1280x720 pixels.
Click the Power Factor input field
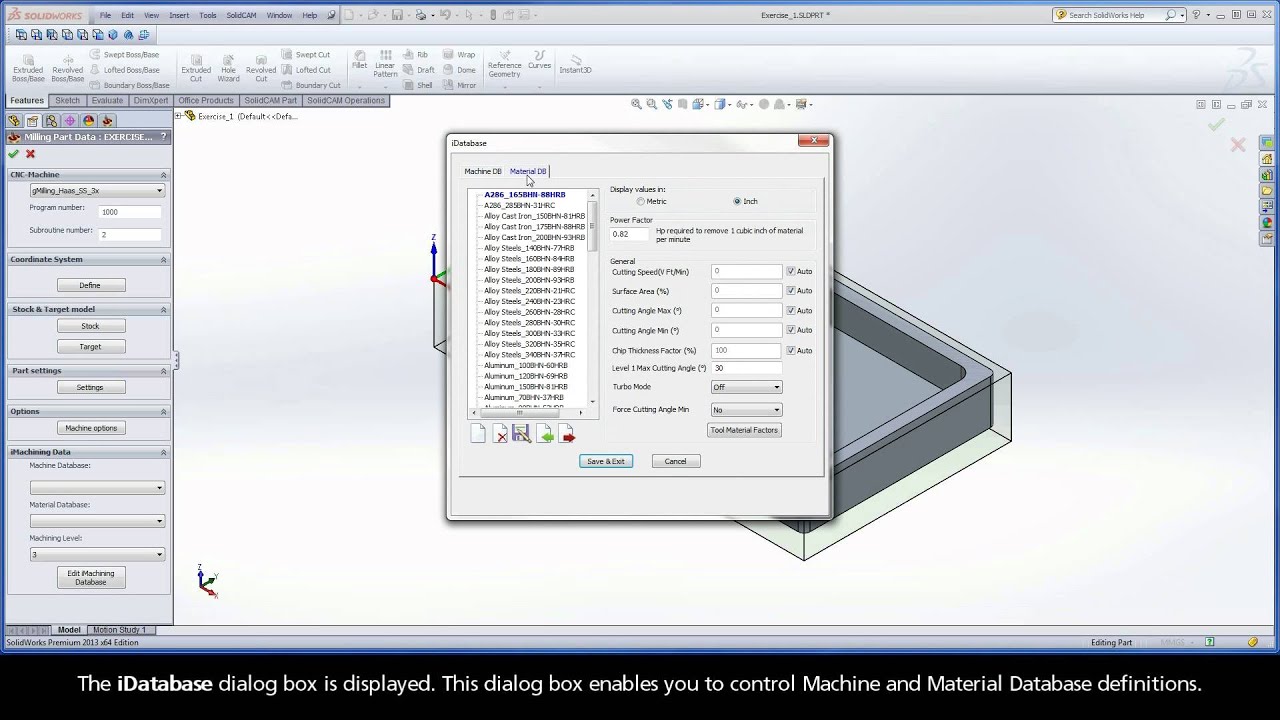[x=630, y=234]
